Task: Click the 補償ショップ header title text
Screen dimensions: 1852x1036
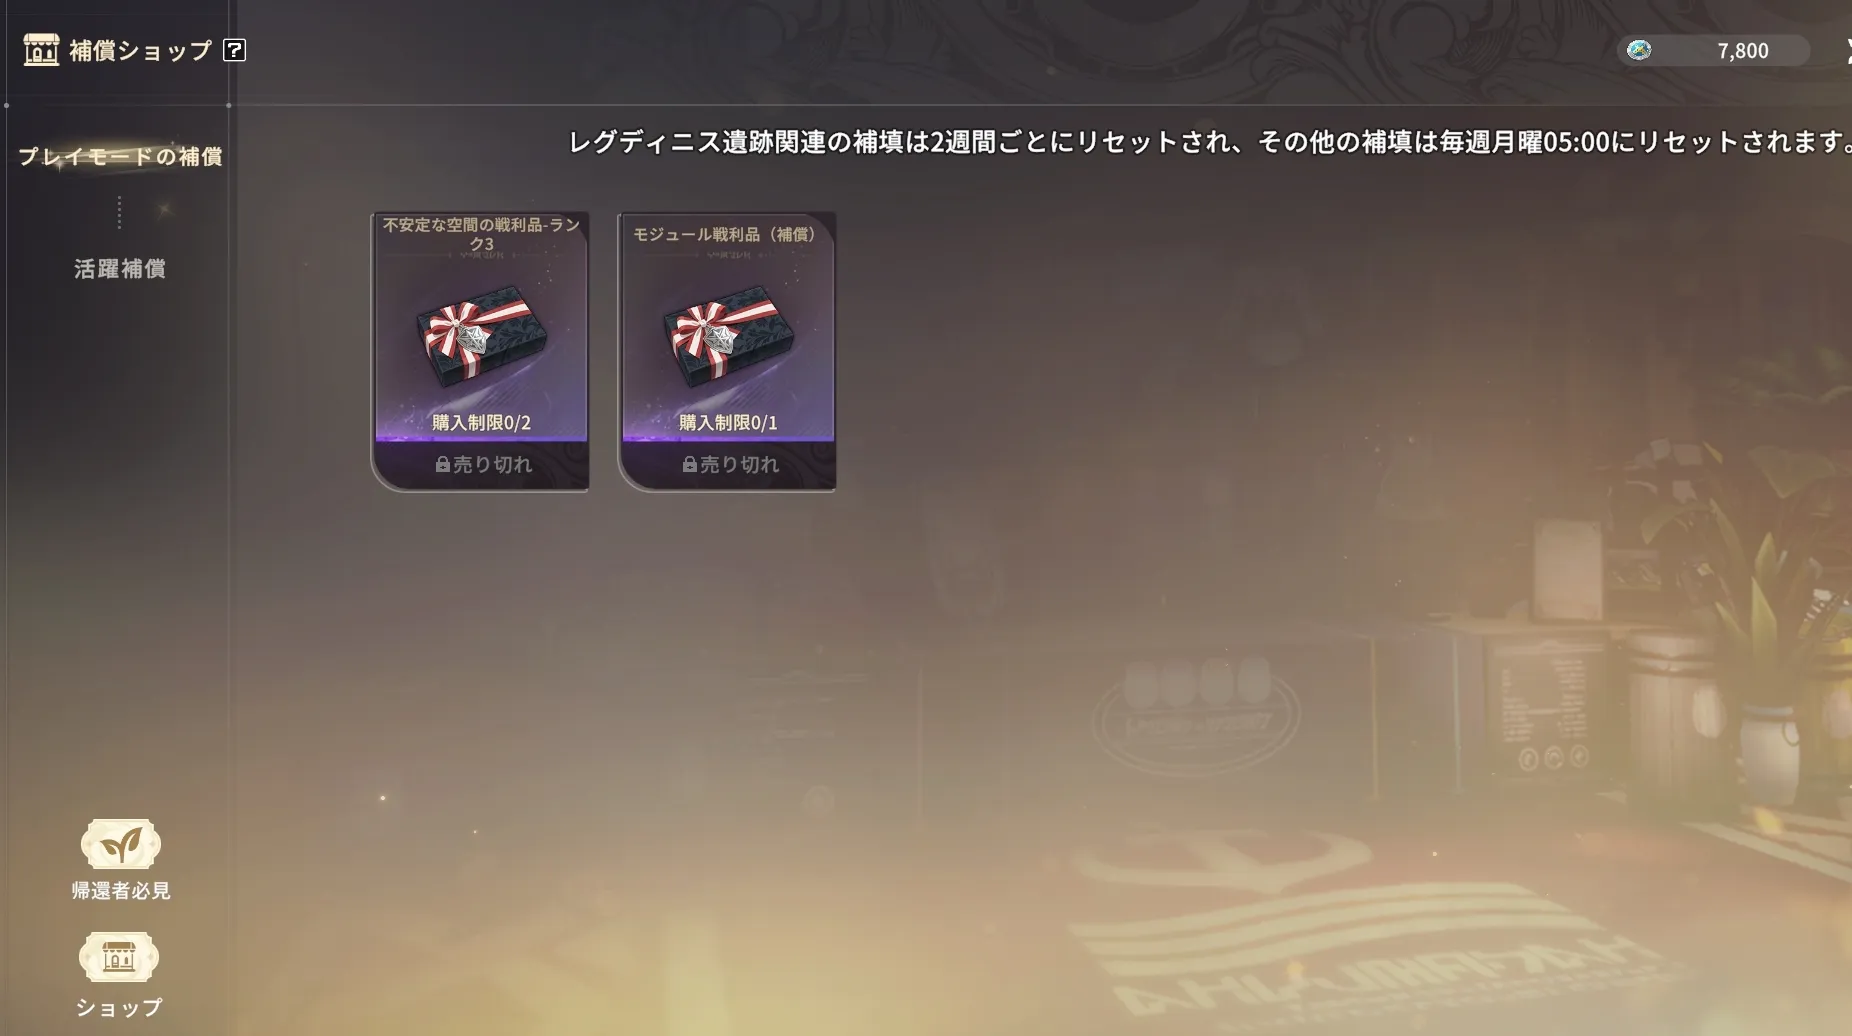Action: pos(140,50)
